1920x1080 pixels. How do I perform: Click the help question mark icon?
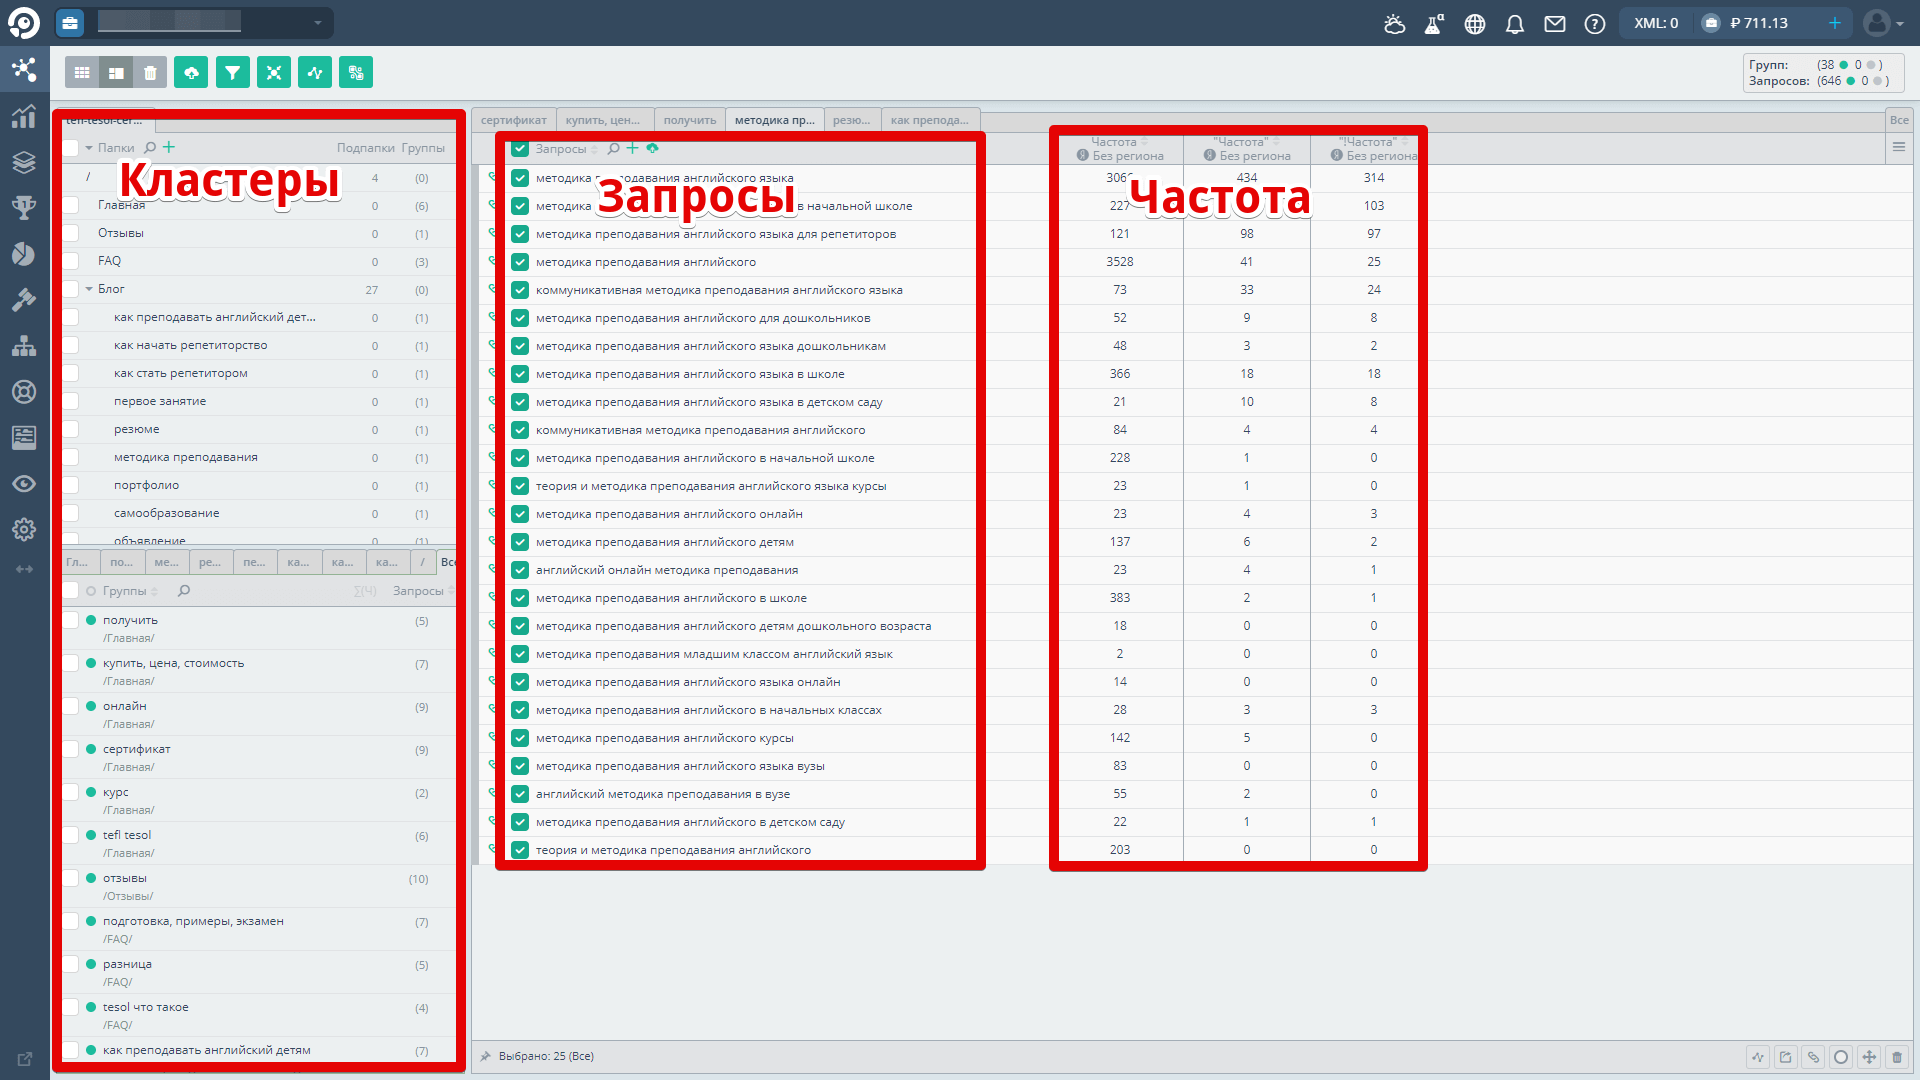point(1595,23)
